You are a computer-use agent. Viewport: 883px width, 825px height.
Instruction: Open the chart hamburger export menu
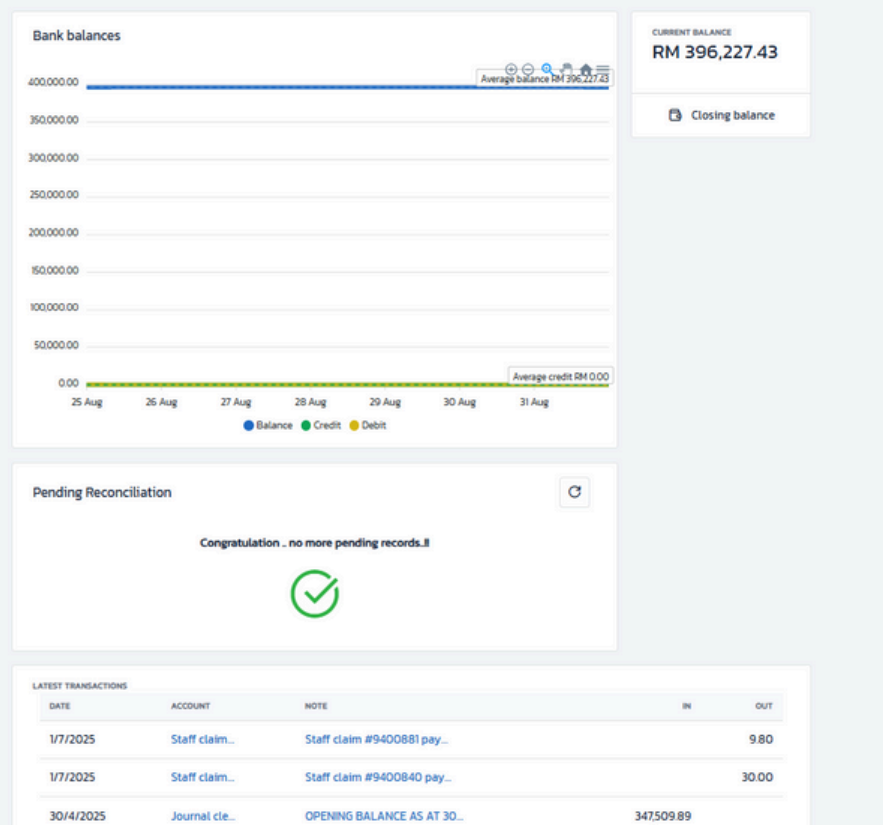[602, 69]
